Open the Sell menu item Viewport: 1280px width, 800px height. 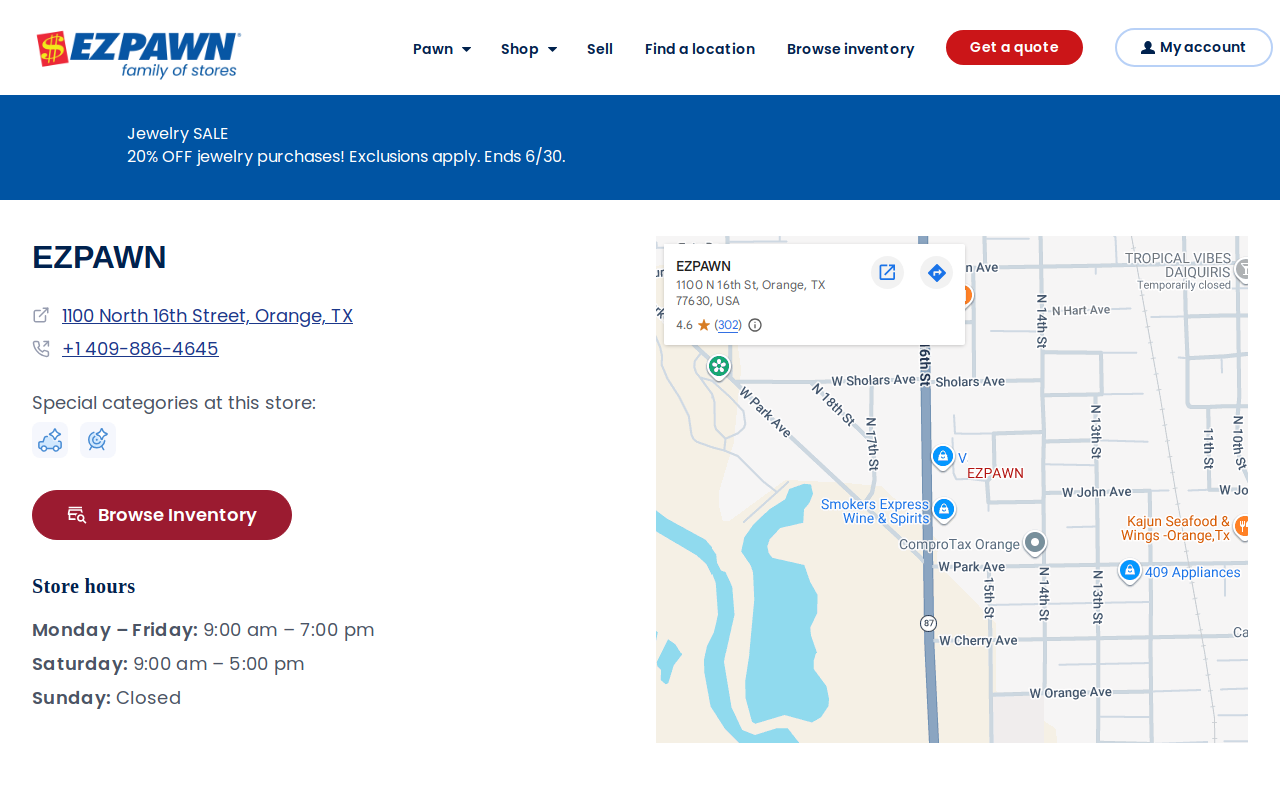[x=600, y=49]
